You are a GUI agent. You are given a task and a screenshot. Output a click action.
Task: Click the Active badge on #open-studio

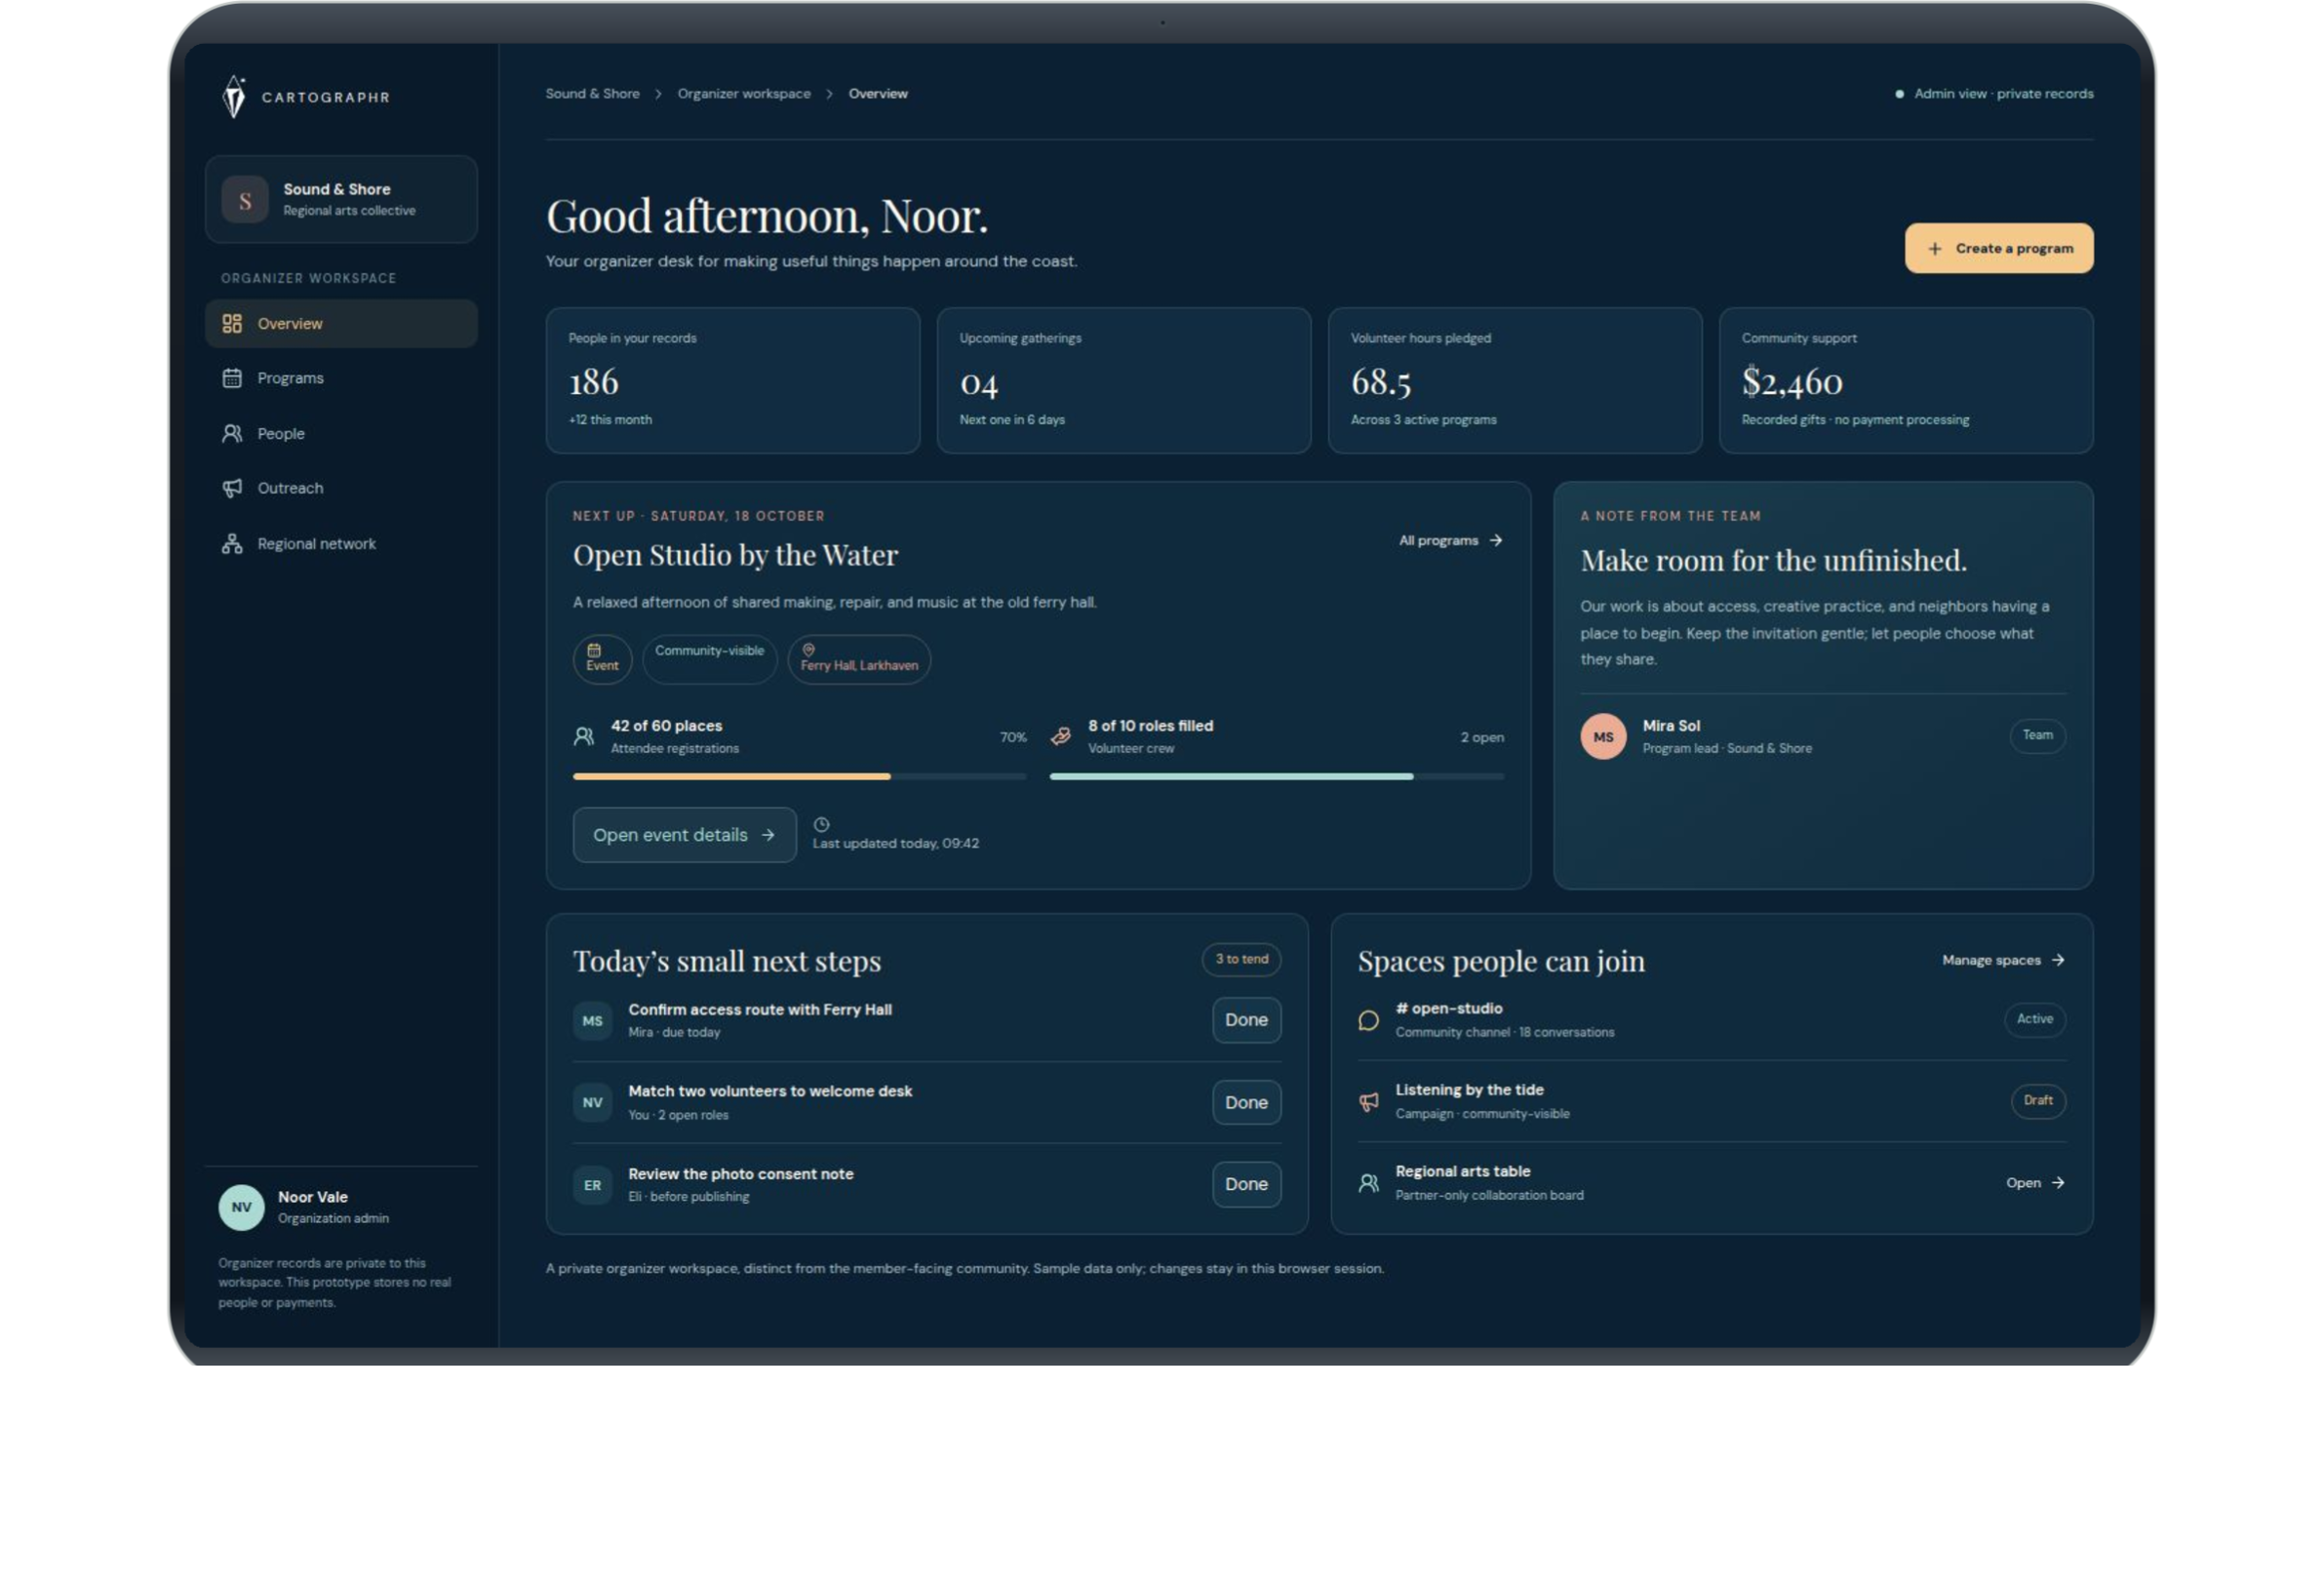click(x=2034, y=1019)
